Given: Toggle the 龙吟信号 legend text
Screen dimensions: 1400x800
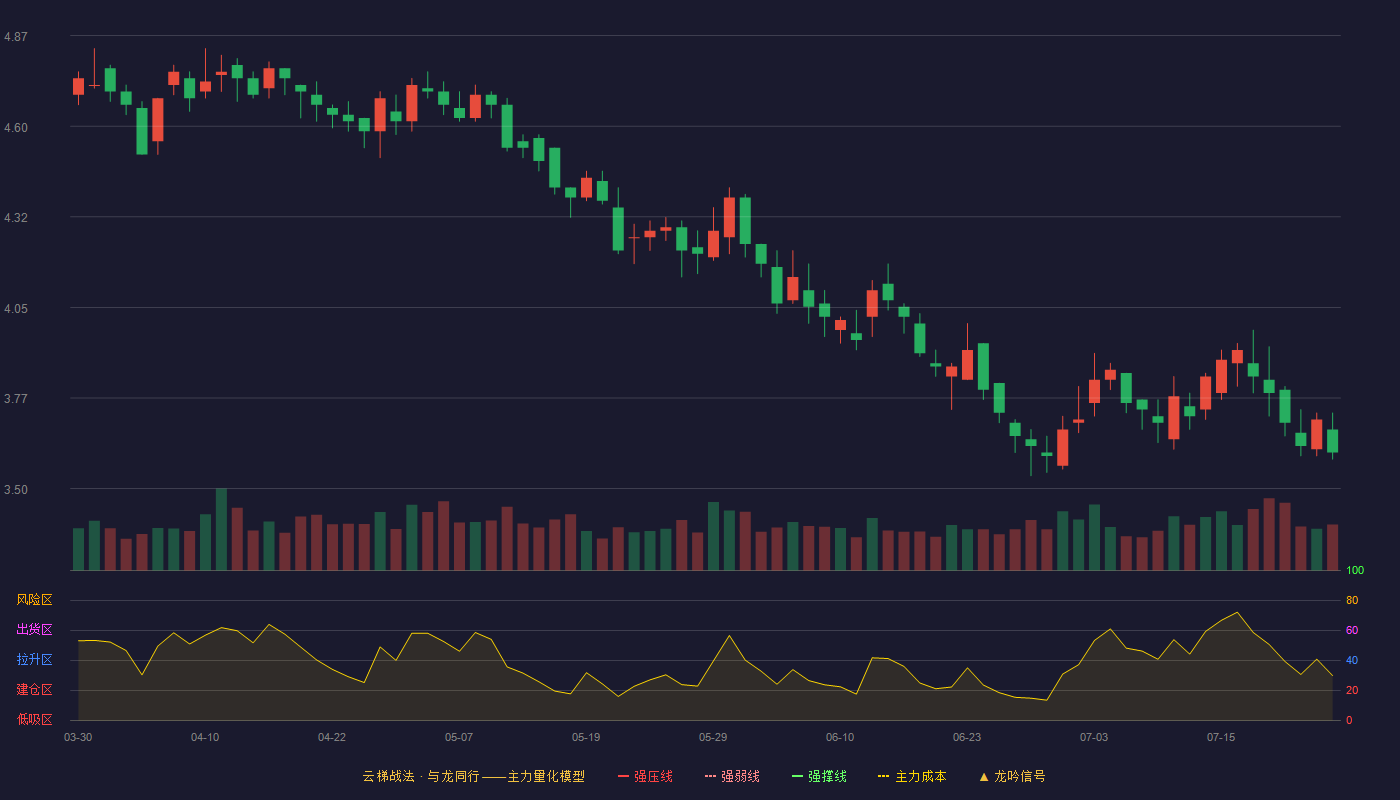Looking at the screenshot, I should [1019, 776].
